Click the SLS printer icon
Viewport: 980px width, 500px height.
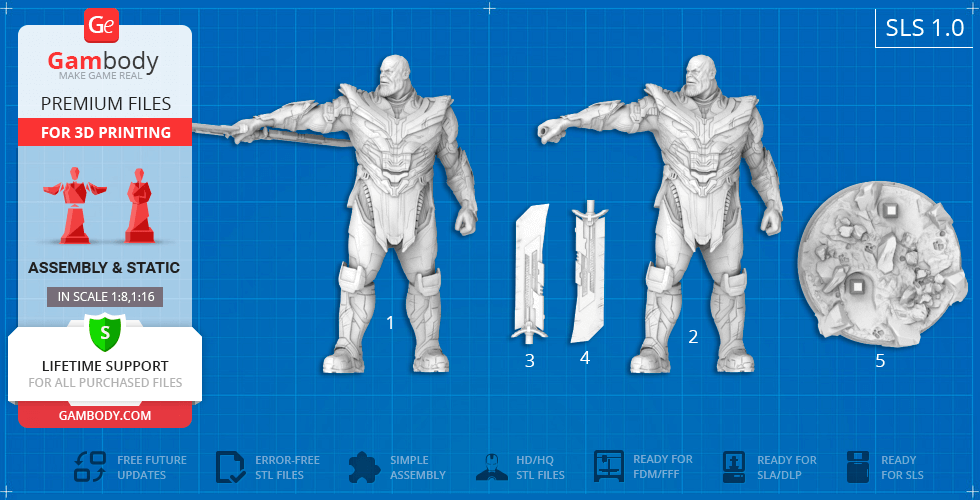coord(859,467)
